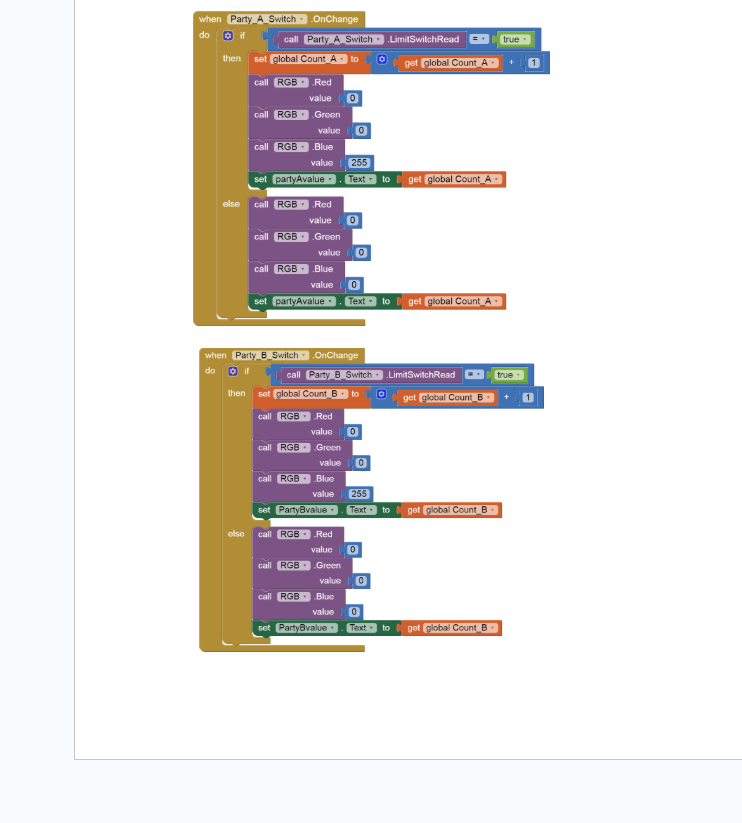Open RGB dropdown on Party_B then-branch Green call

[294, 448]
